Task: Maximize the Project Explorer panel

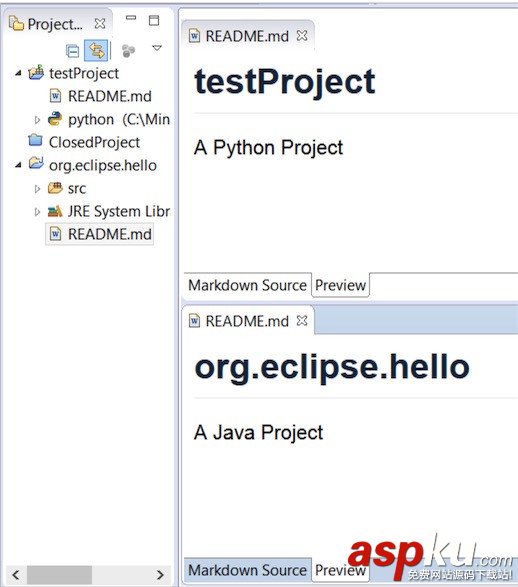Action: (154, 20)
